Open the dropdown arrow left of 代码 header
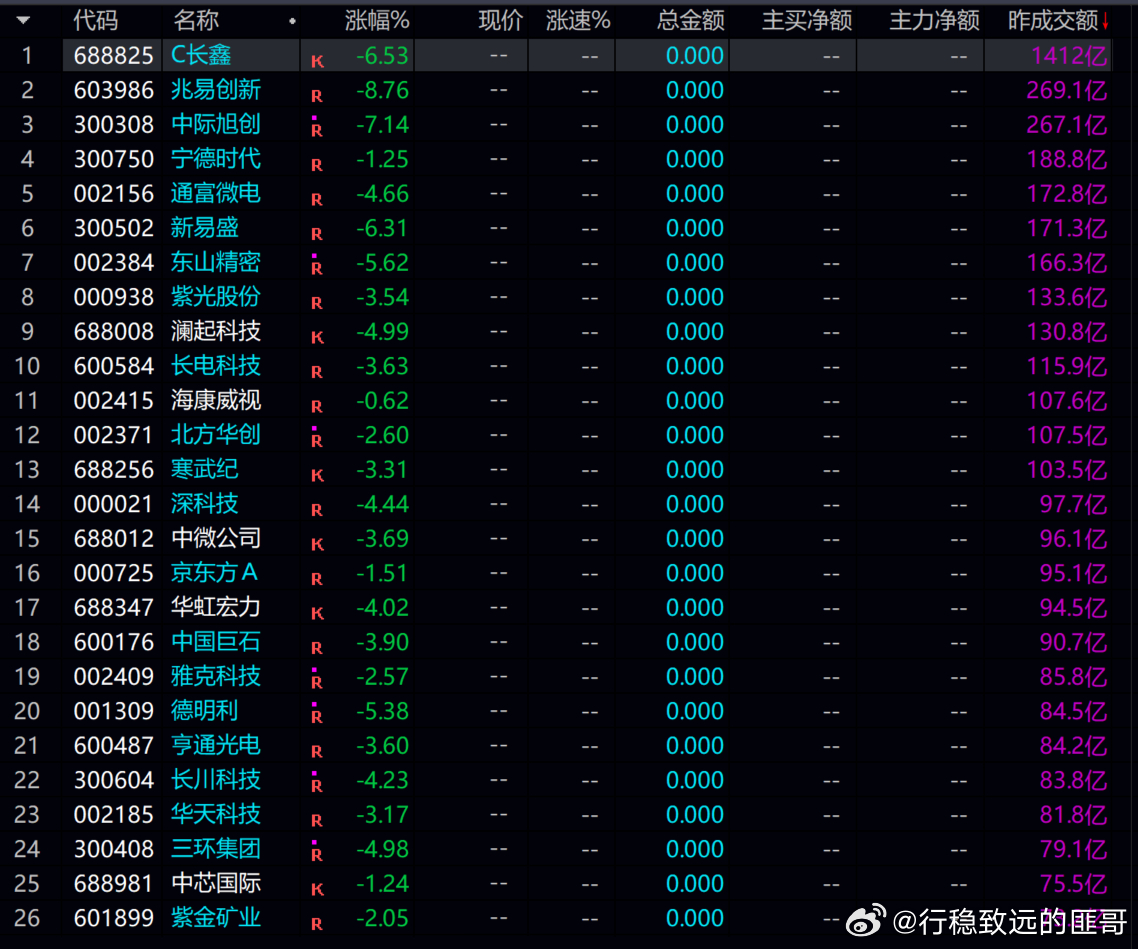Screen dimensions: 1138x949 pos(23,20)
